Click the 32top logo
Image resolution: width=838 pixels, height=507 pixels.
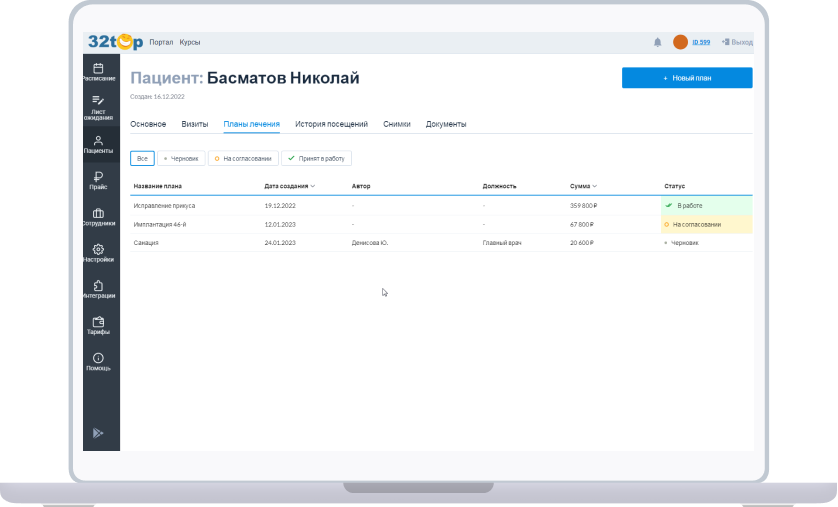click(x=115, y=42)
